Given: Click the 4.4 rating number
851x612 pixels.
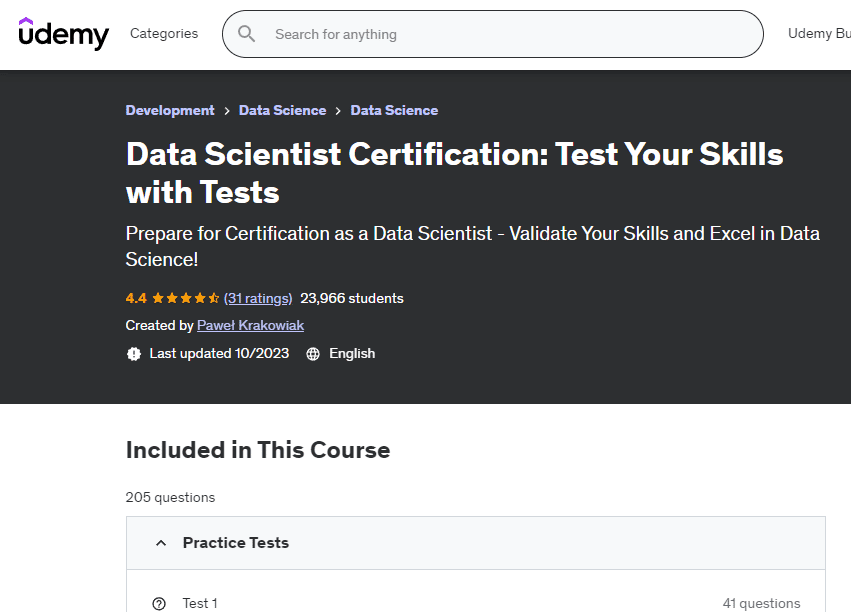Looking at the screenshot, I should [136, 298].
